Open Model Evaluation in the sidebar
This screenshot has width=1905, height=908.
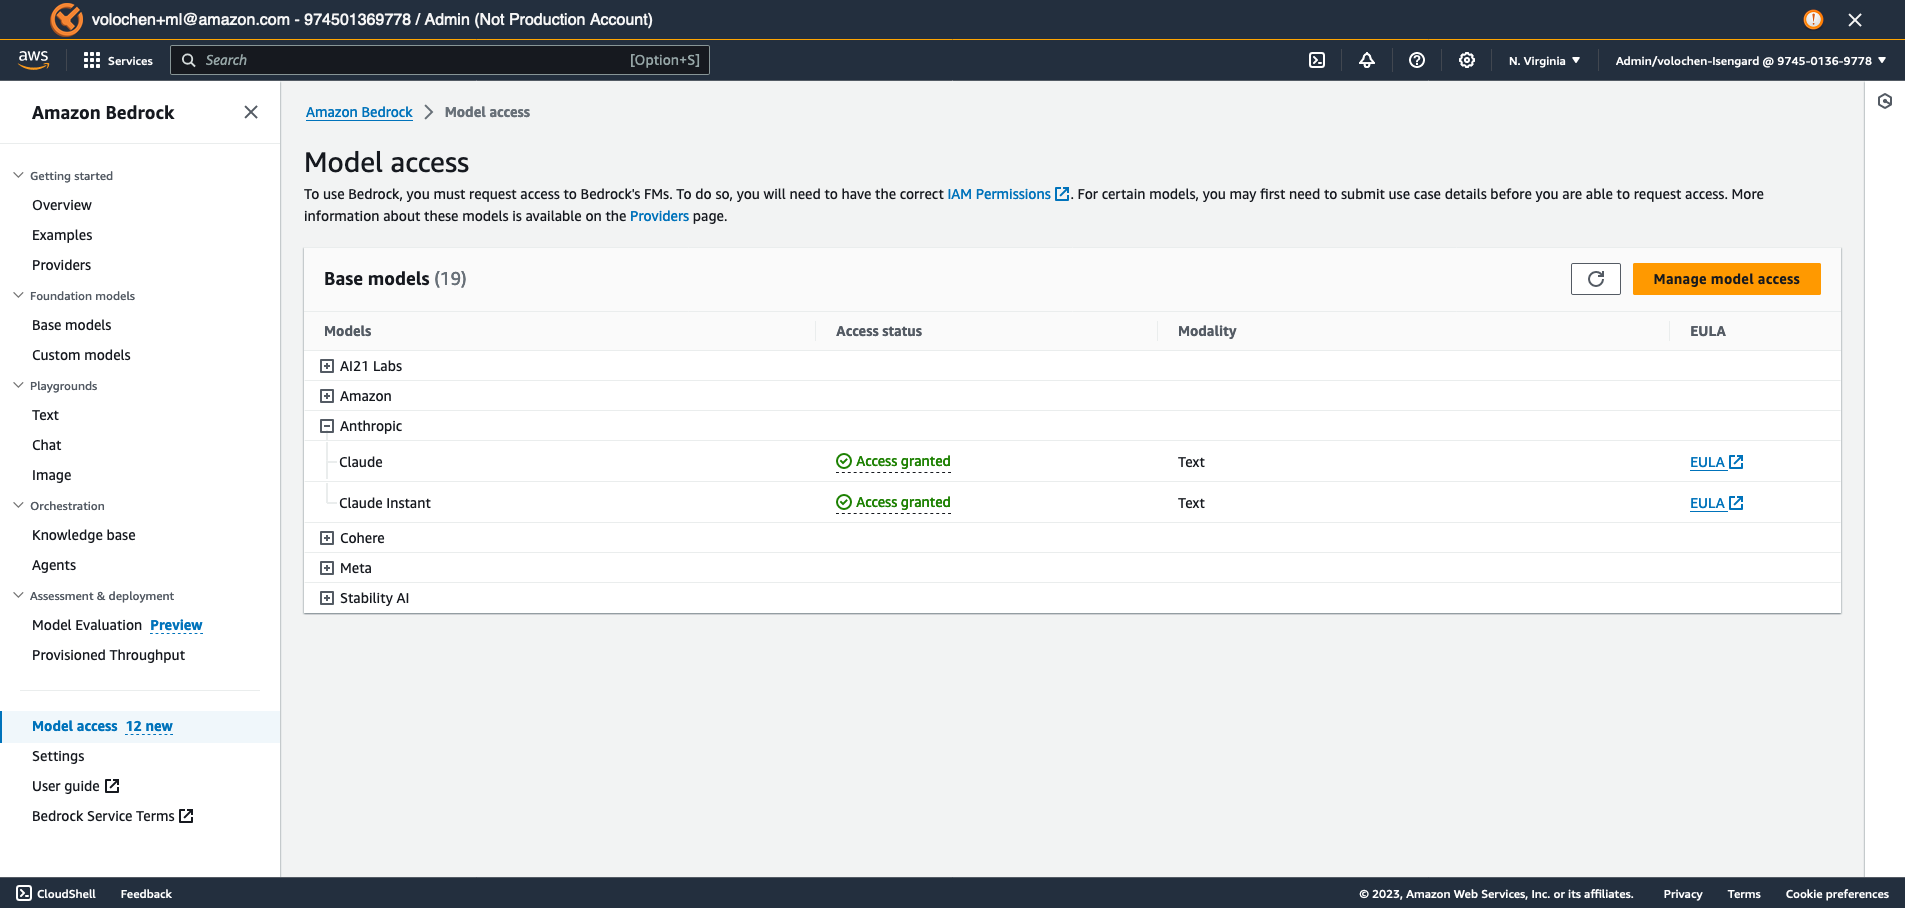pos(87,625)
